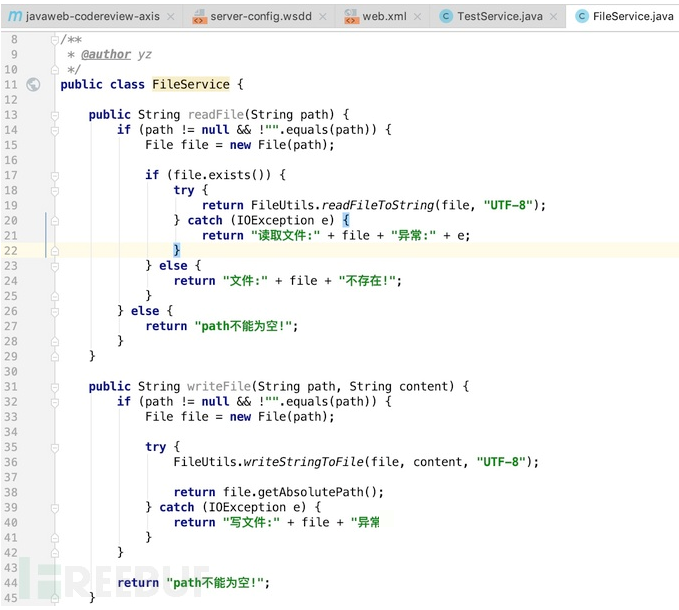Collapse the Javadoc comment at line 8
The height and width of the screenshot is (610, 679).
click(x=55, y=40)
